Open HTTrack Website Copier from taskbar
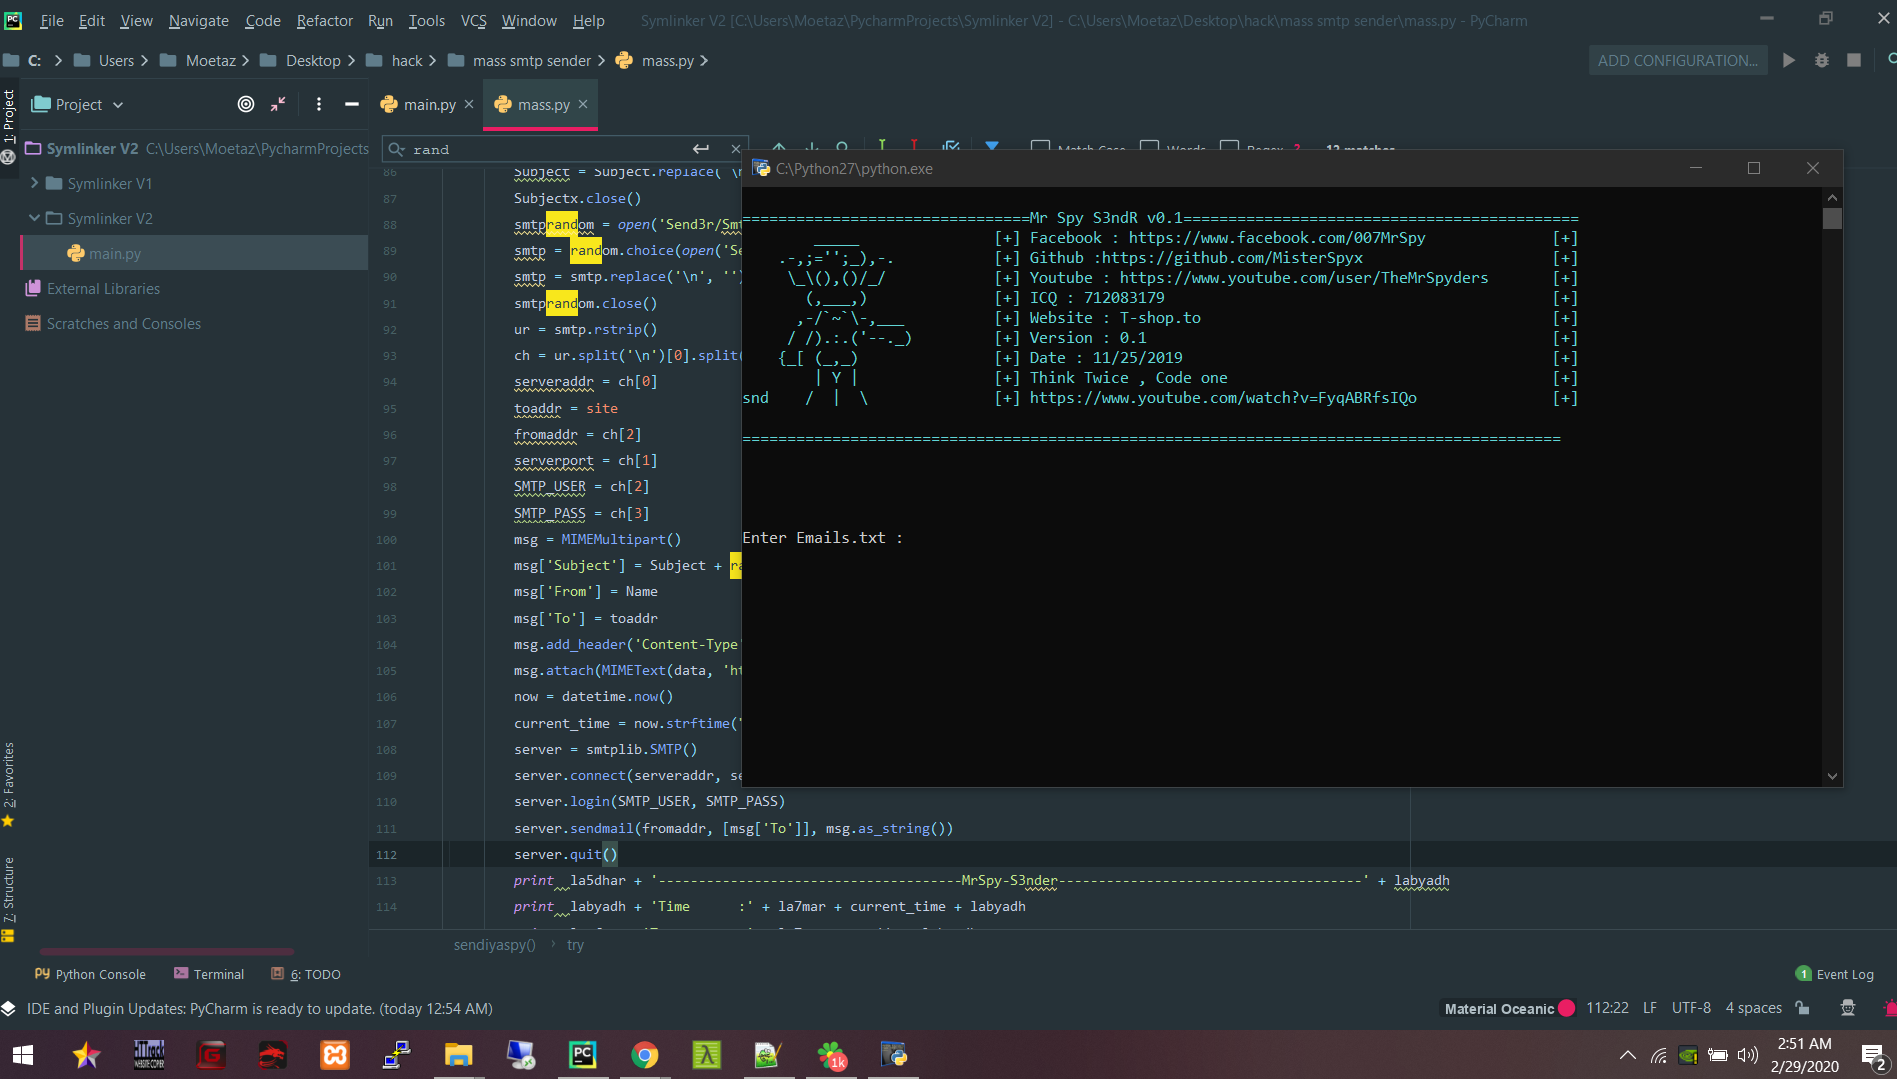 tap(149, 1055)
